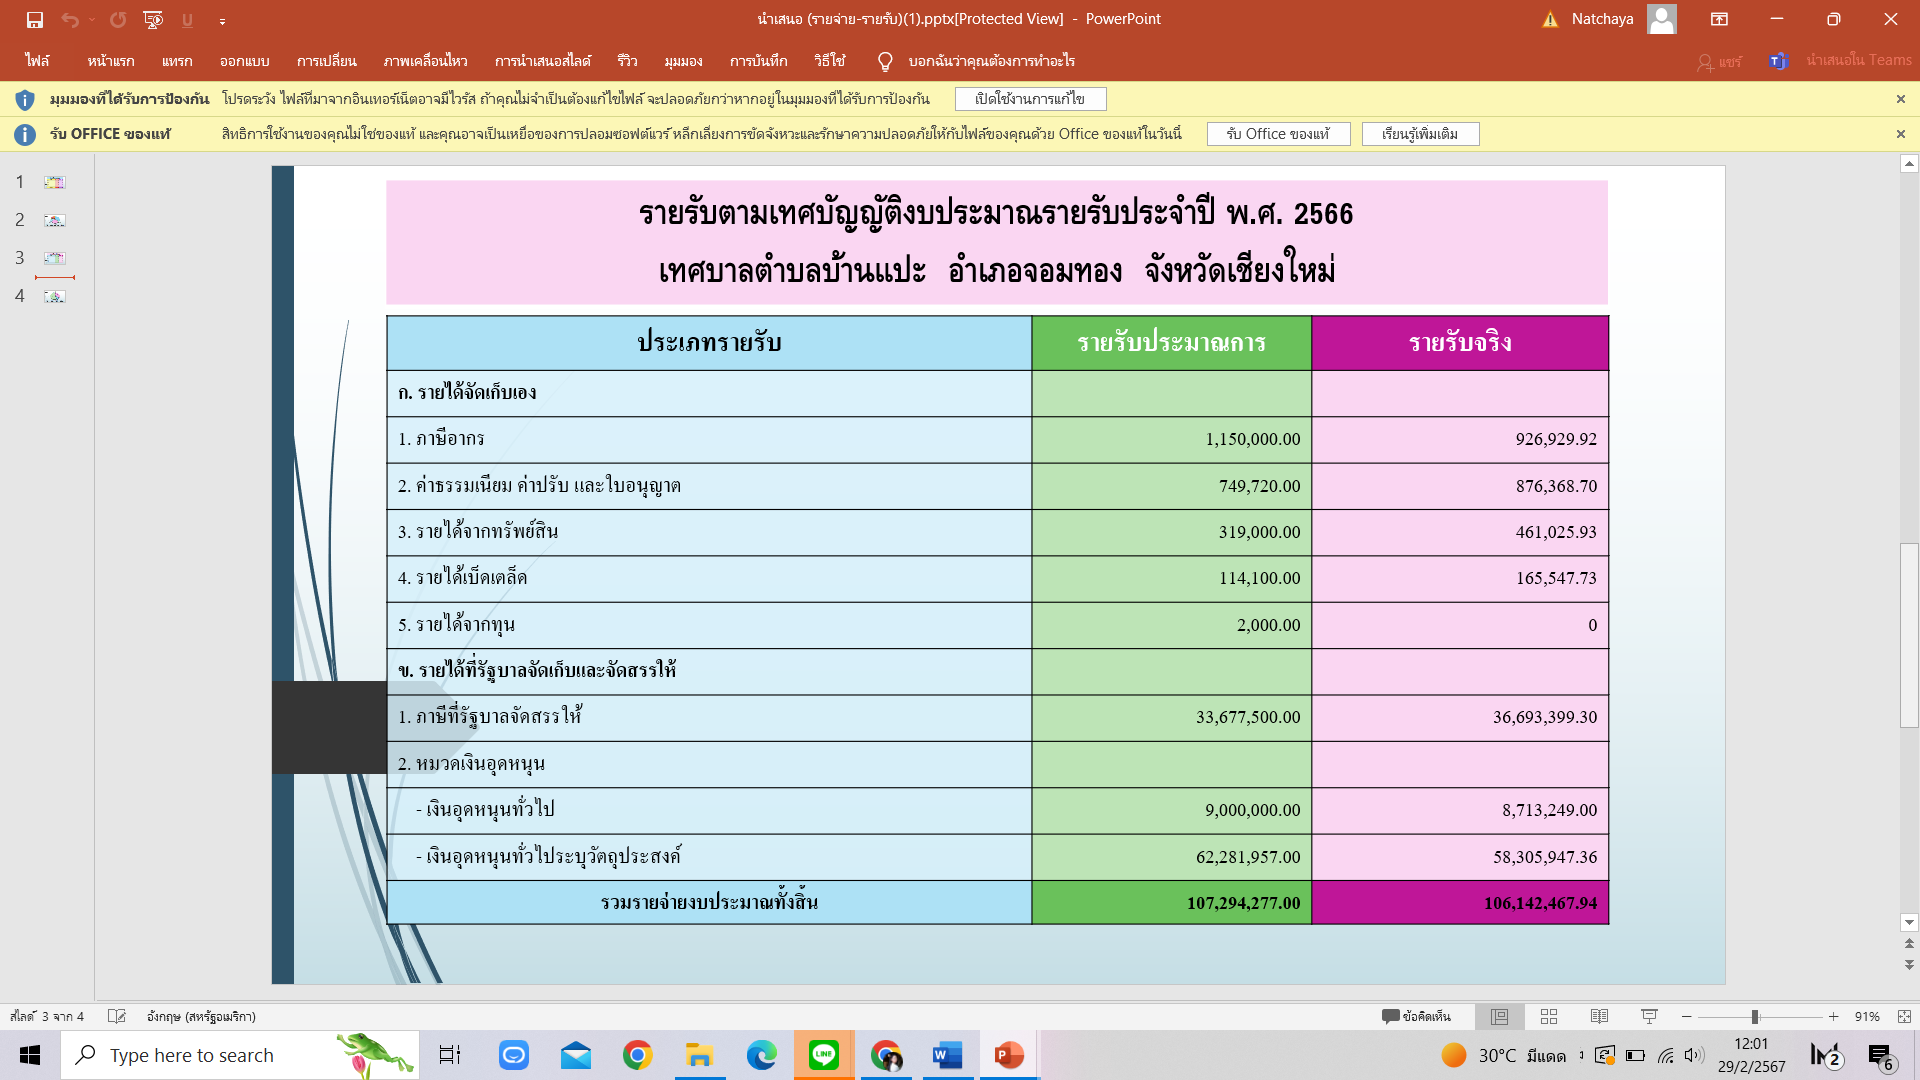
Task: Open the comments pane in status bar
Action: point(1416,1016)
